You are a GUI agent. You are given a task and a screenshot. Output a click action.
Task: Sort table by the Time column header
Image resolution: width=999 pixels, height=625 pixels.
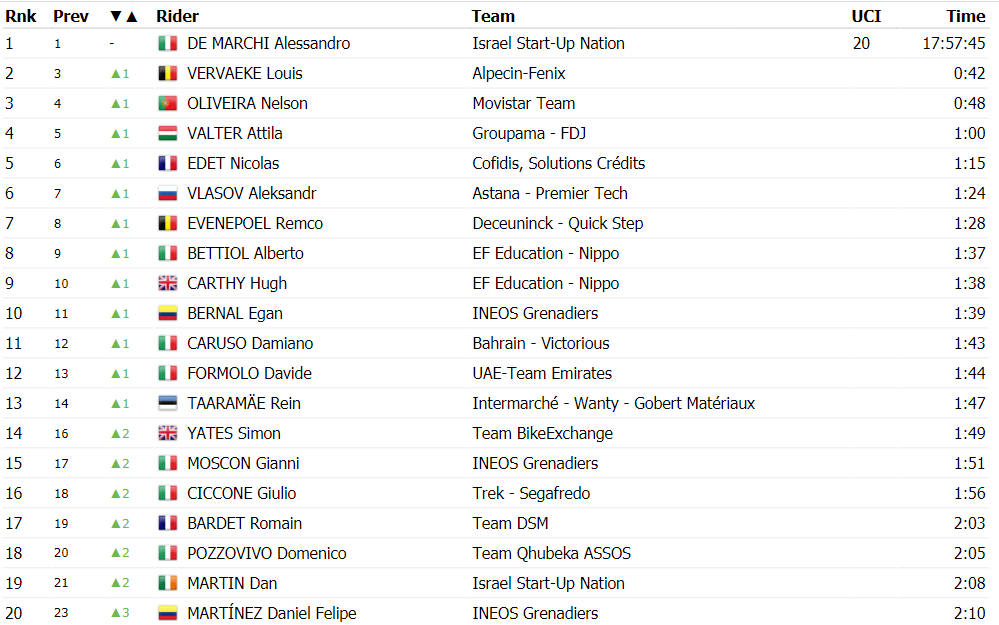tap(966, 17)
